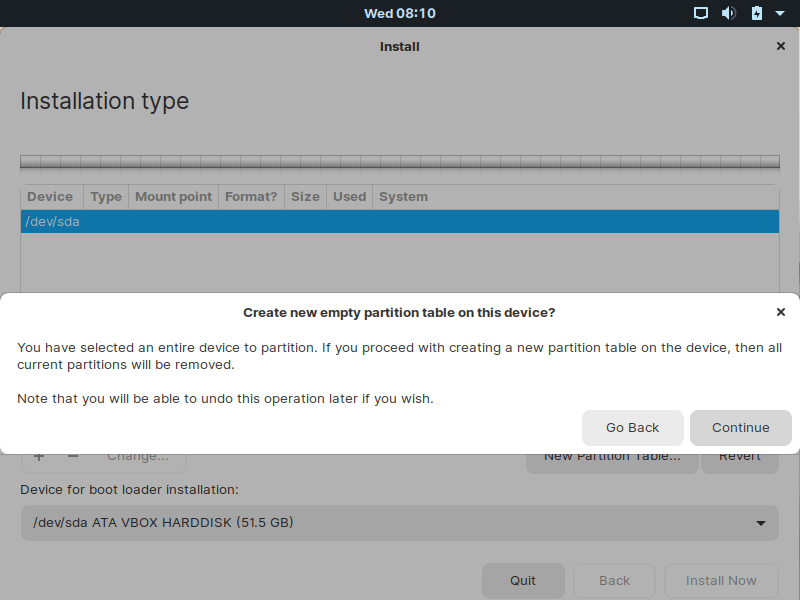
Task: Sort by the Format? column header
Action: coord(251,197)
